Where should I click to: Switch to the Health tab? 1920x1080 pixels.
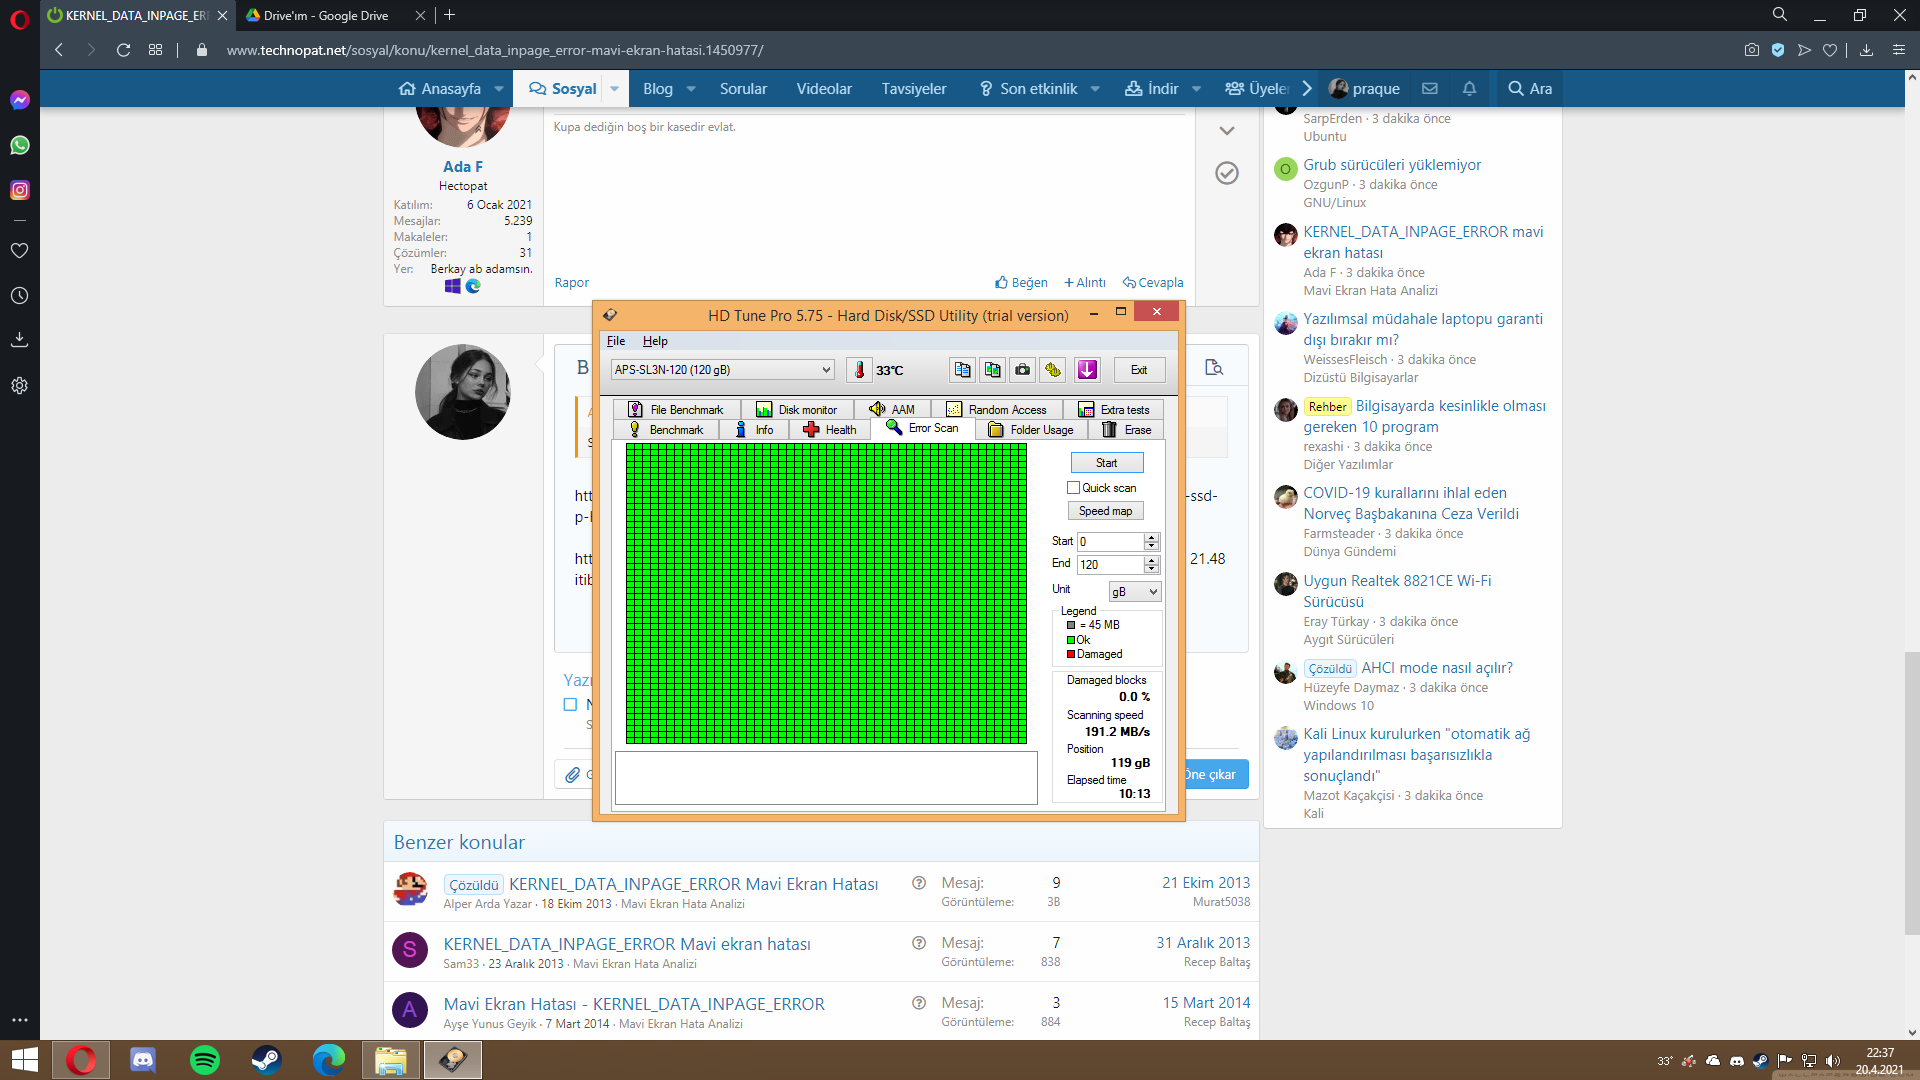[830, 430]
